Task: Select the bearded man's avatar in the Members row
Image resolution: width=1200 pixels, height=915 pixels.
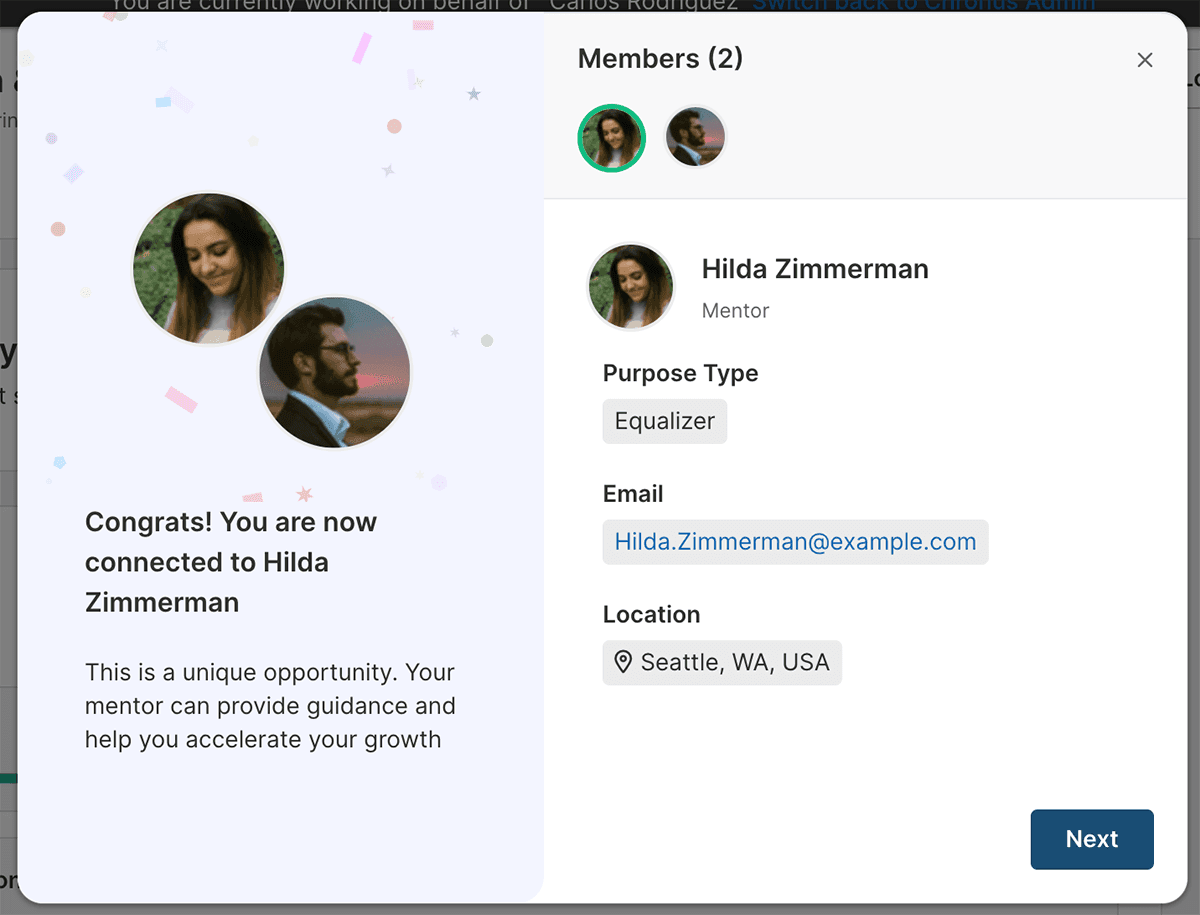Action: [695, 137]
